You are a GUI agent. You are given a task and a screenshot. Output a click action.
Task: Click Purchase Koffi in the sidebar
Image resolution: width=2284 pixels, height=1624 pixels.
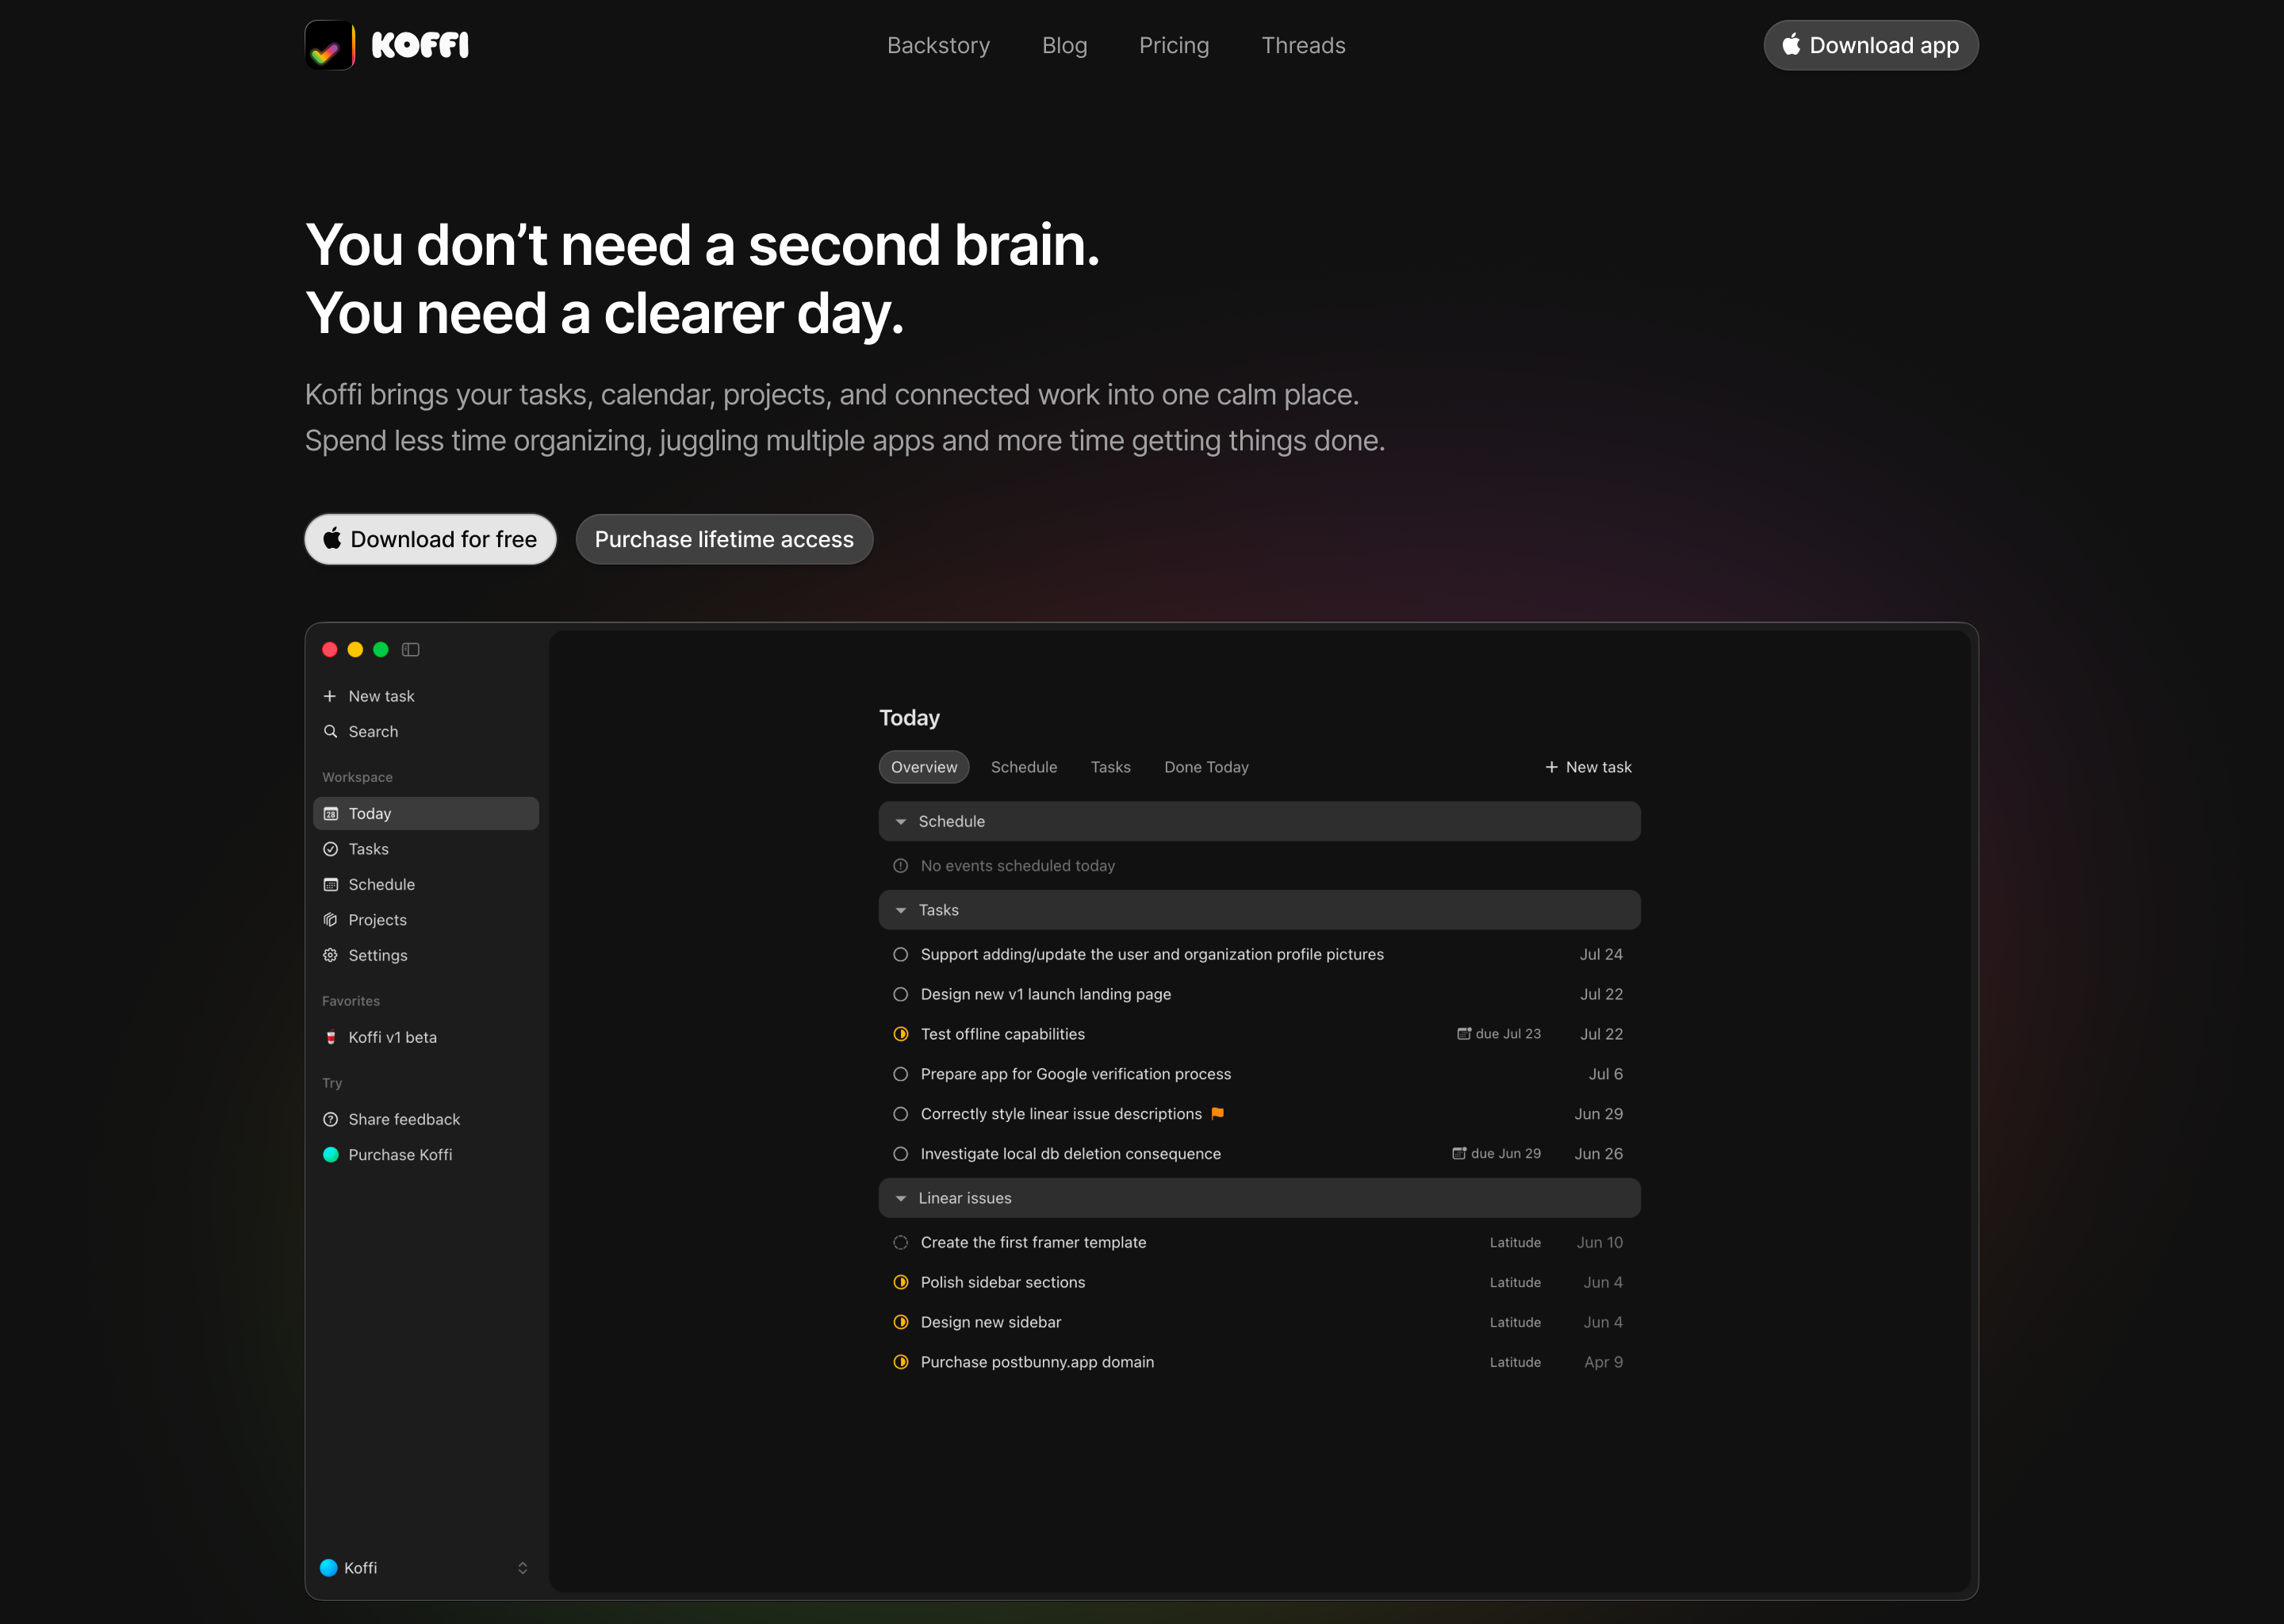pyautogui.click(x=427, y=1155)
